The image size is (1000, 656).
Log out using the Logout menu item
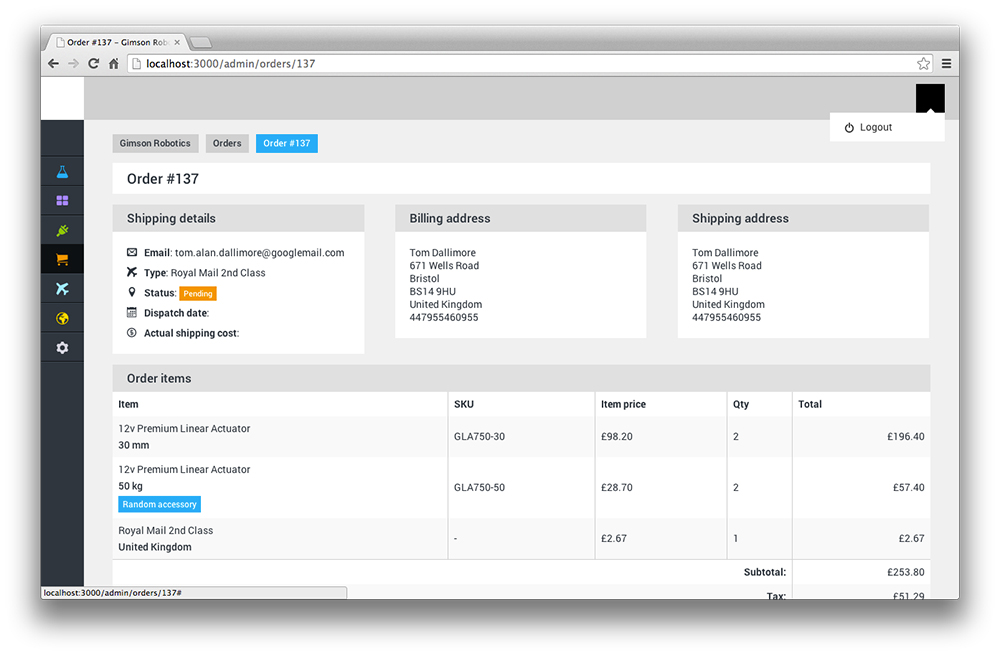click(886, 128)
